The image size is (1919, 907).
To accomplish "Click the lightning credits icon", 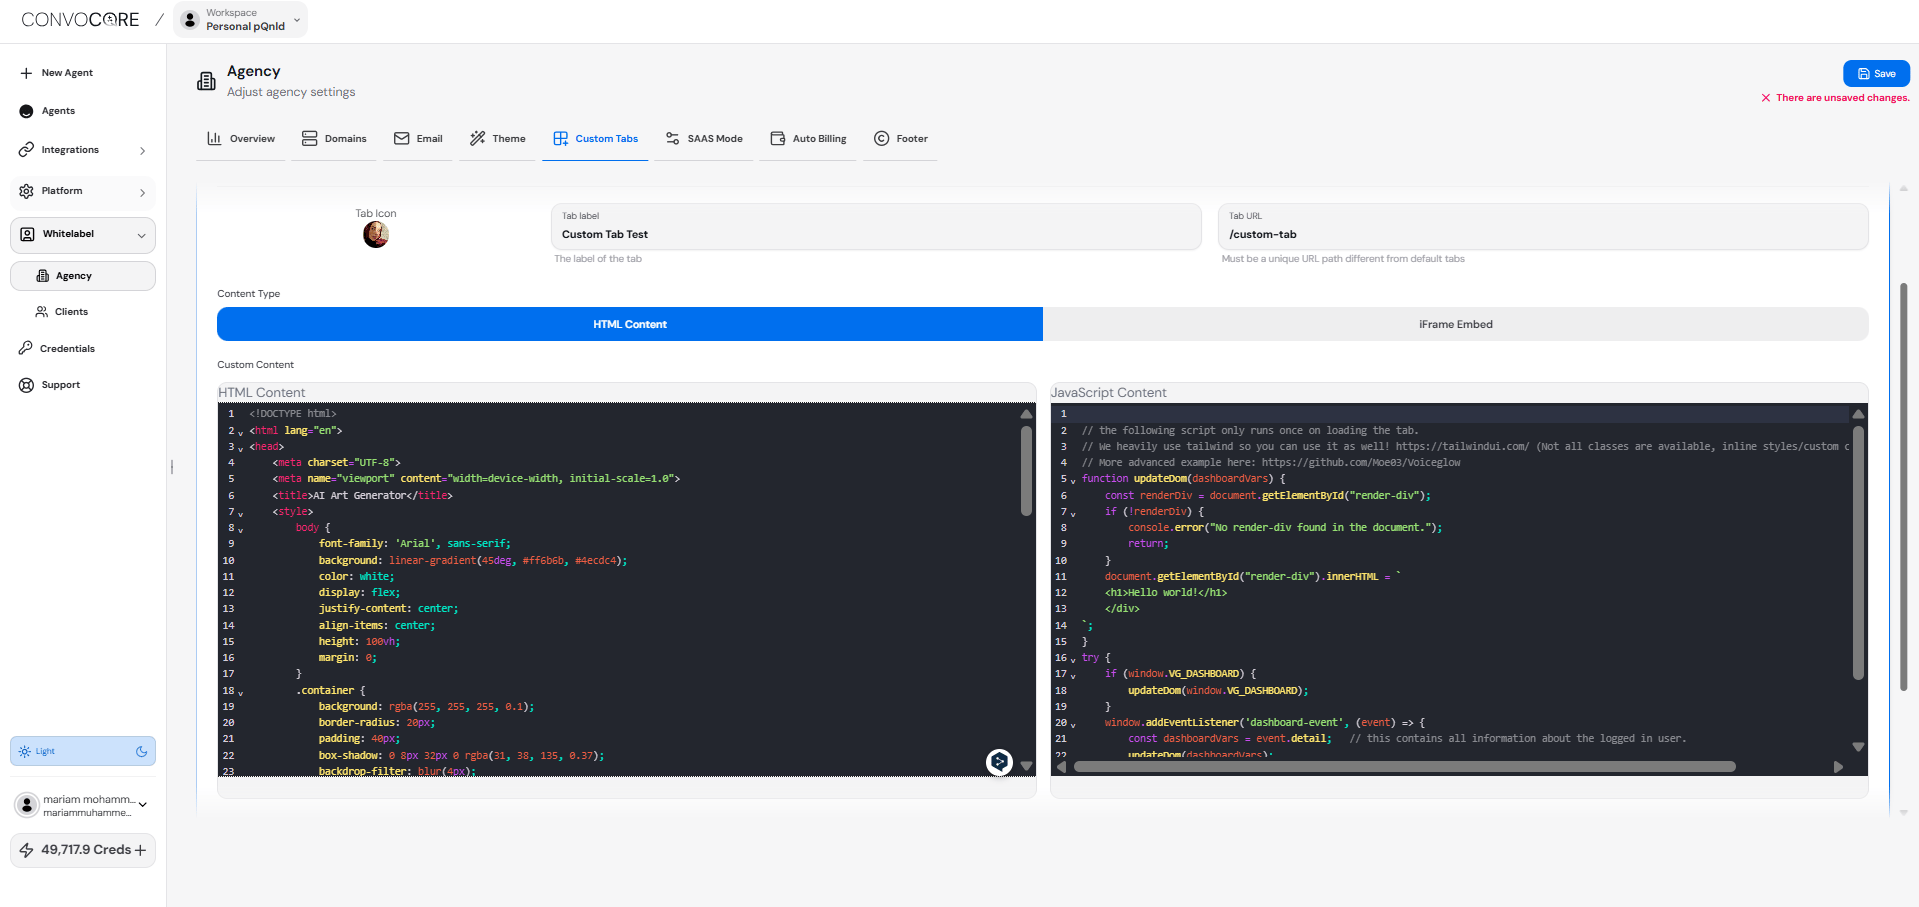I will coord(27,850).
